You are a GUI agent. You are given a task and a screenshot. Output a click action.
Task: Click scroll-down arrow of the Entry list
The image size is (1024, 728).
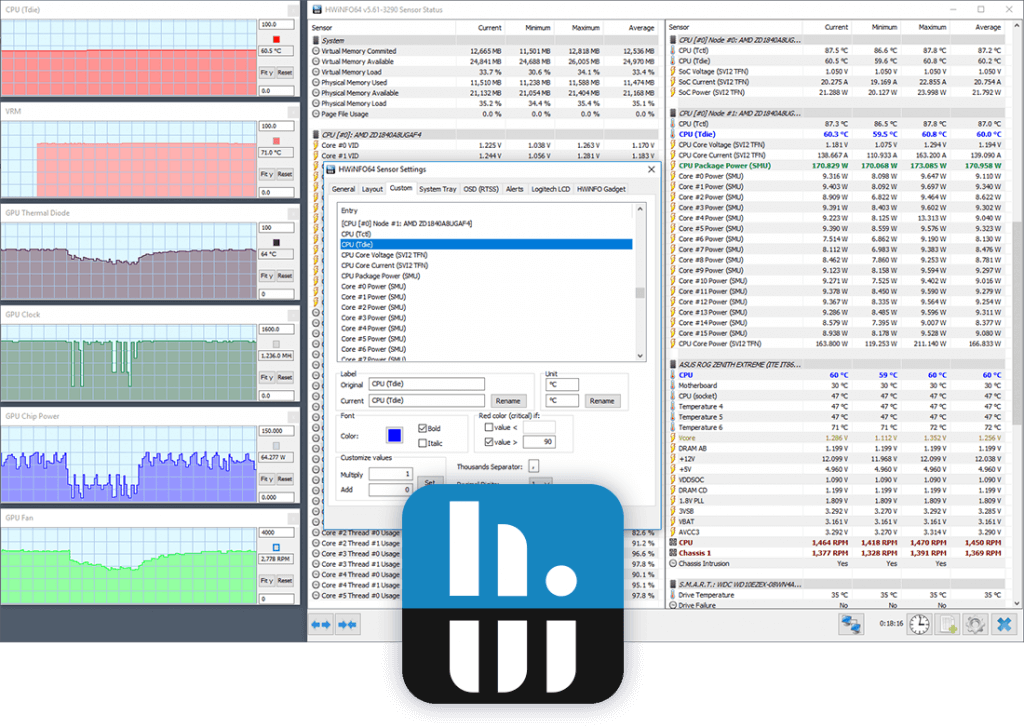[640, 356]
